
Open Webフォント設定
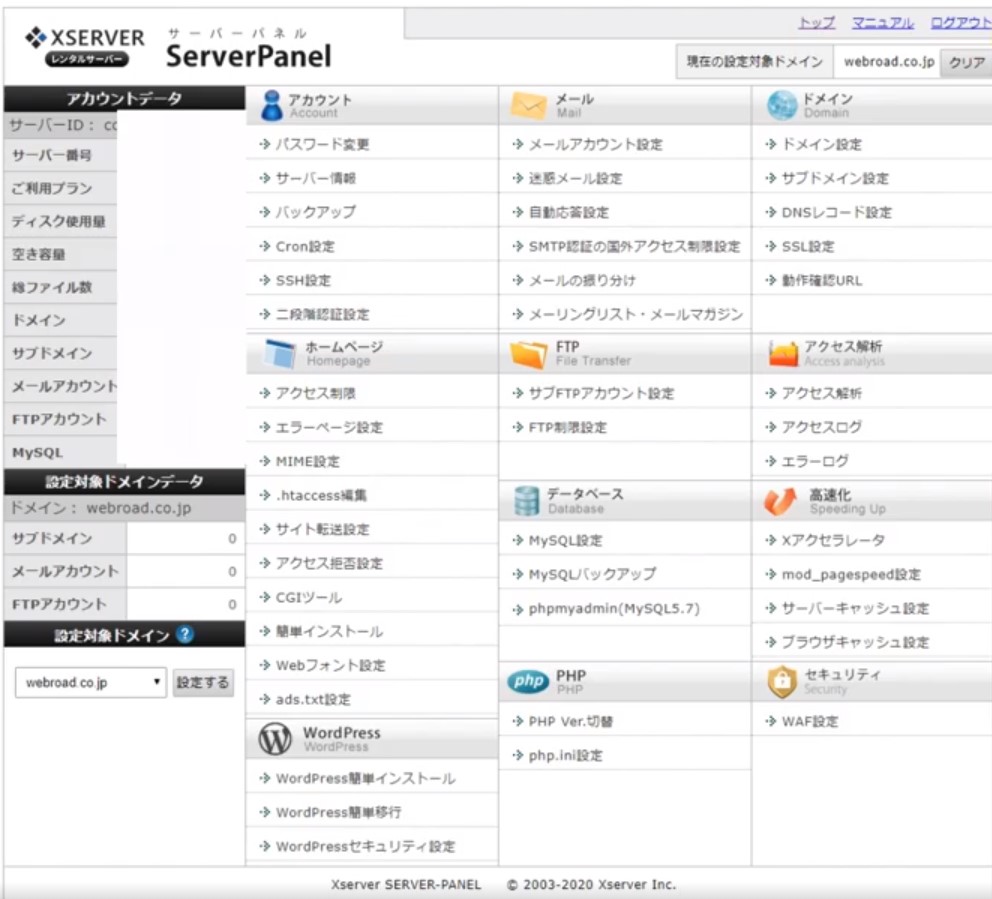[330, 666]
